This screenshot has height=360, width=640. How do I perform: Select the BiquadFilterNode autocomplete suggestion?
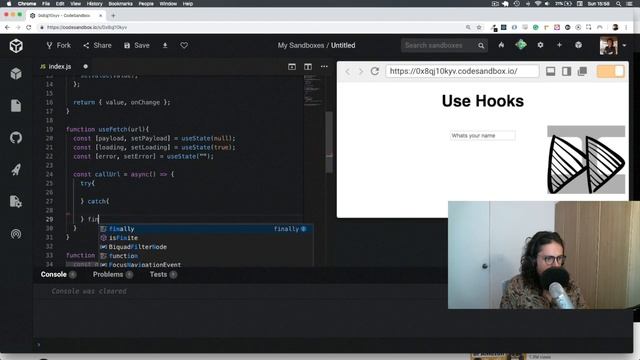coord(206,247)
